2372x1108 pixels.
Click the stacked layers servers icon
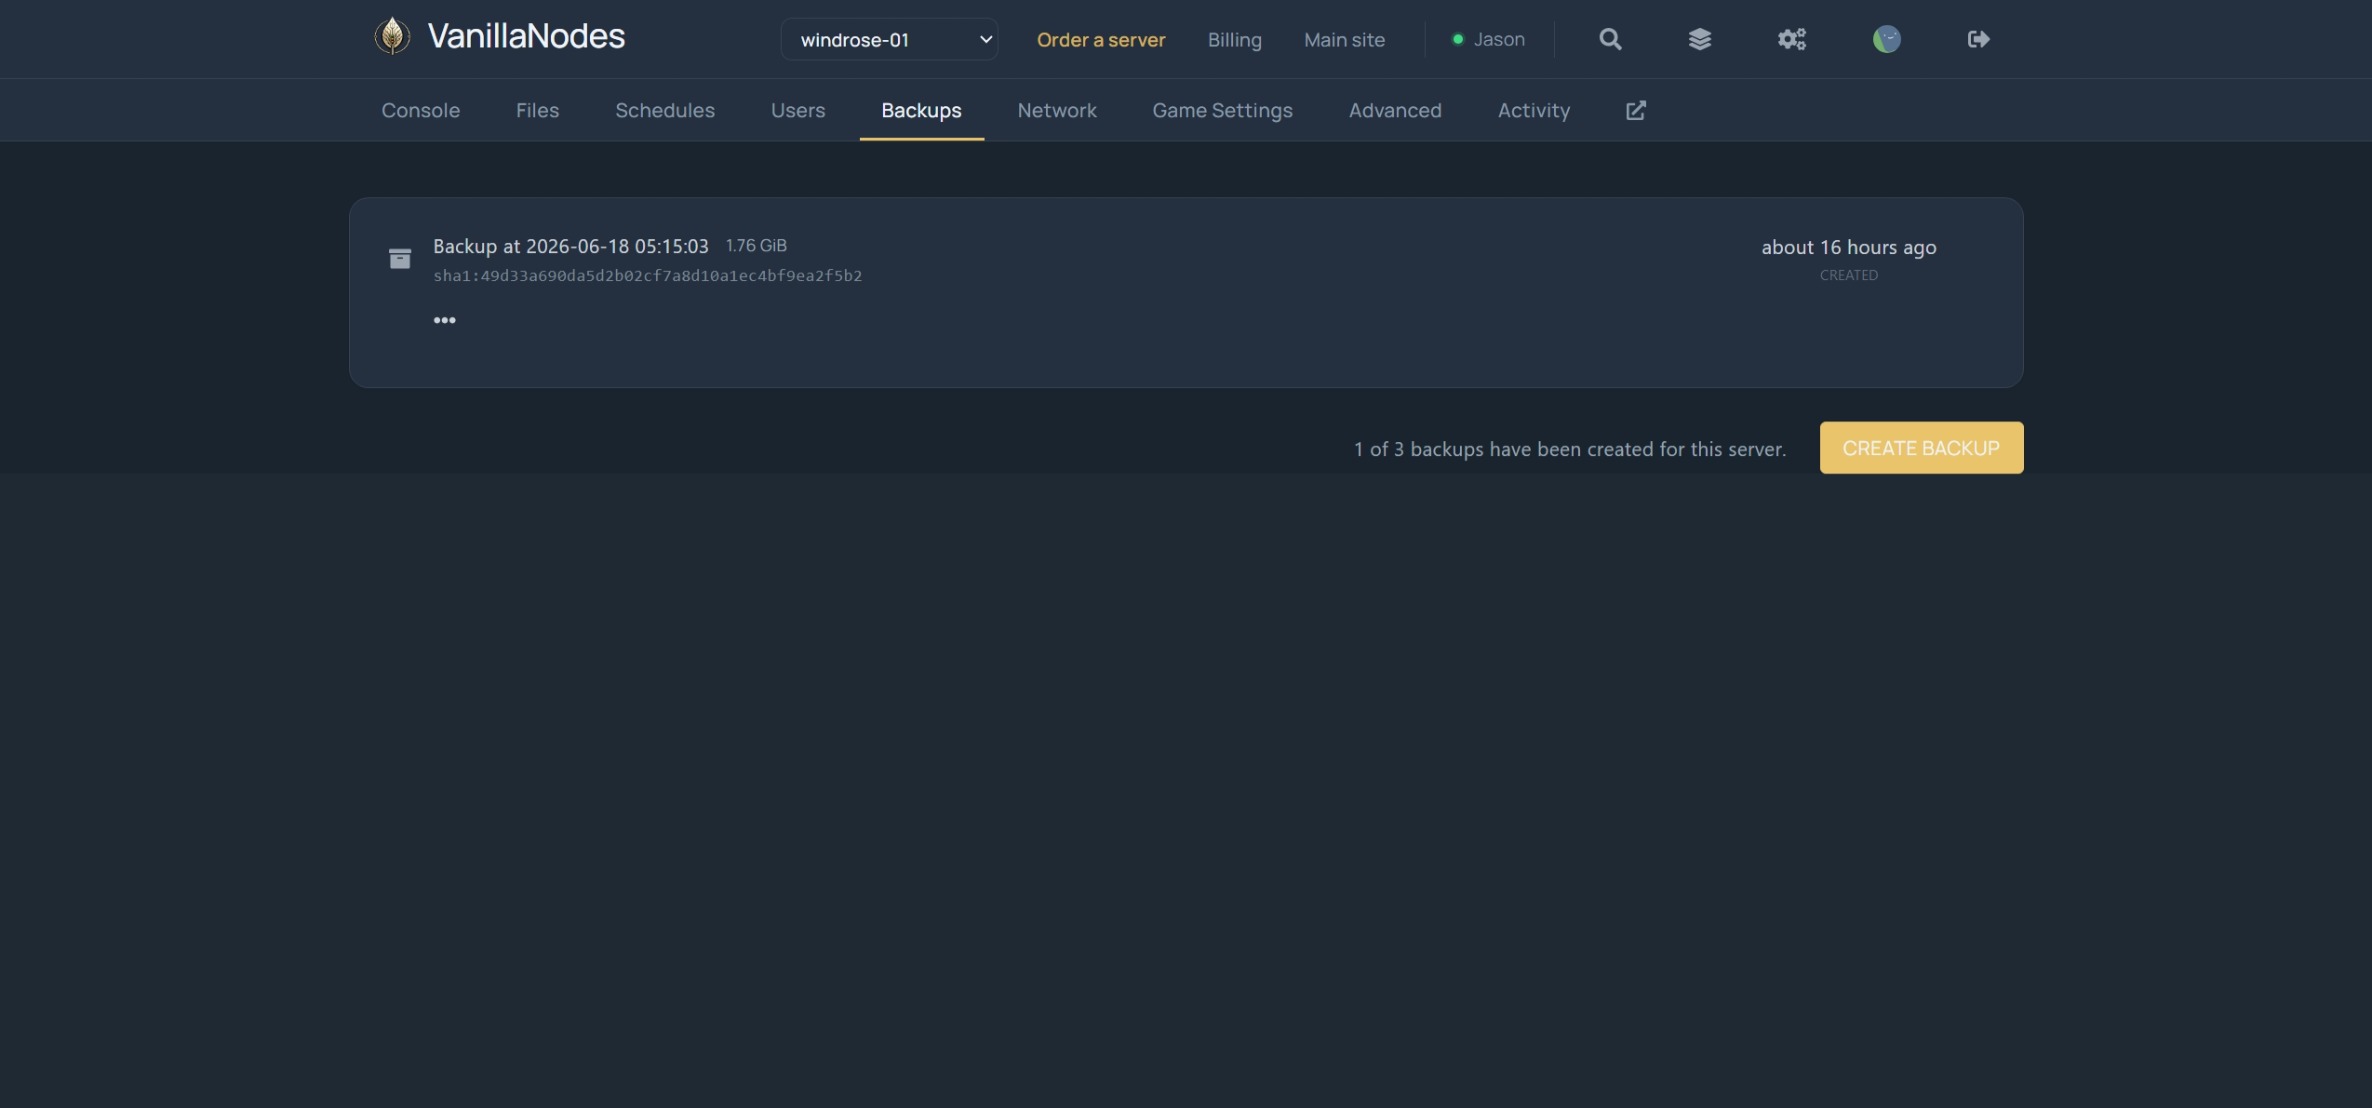pyautogui.click(x=1700, y=39)
